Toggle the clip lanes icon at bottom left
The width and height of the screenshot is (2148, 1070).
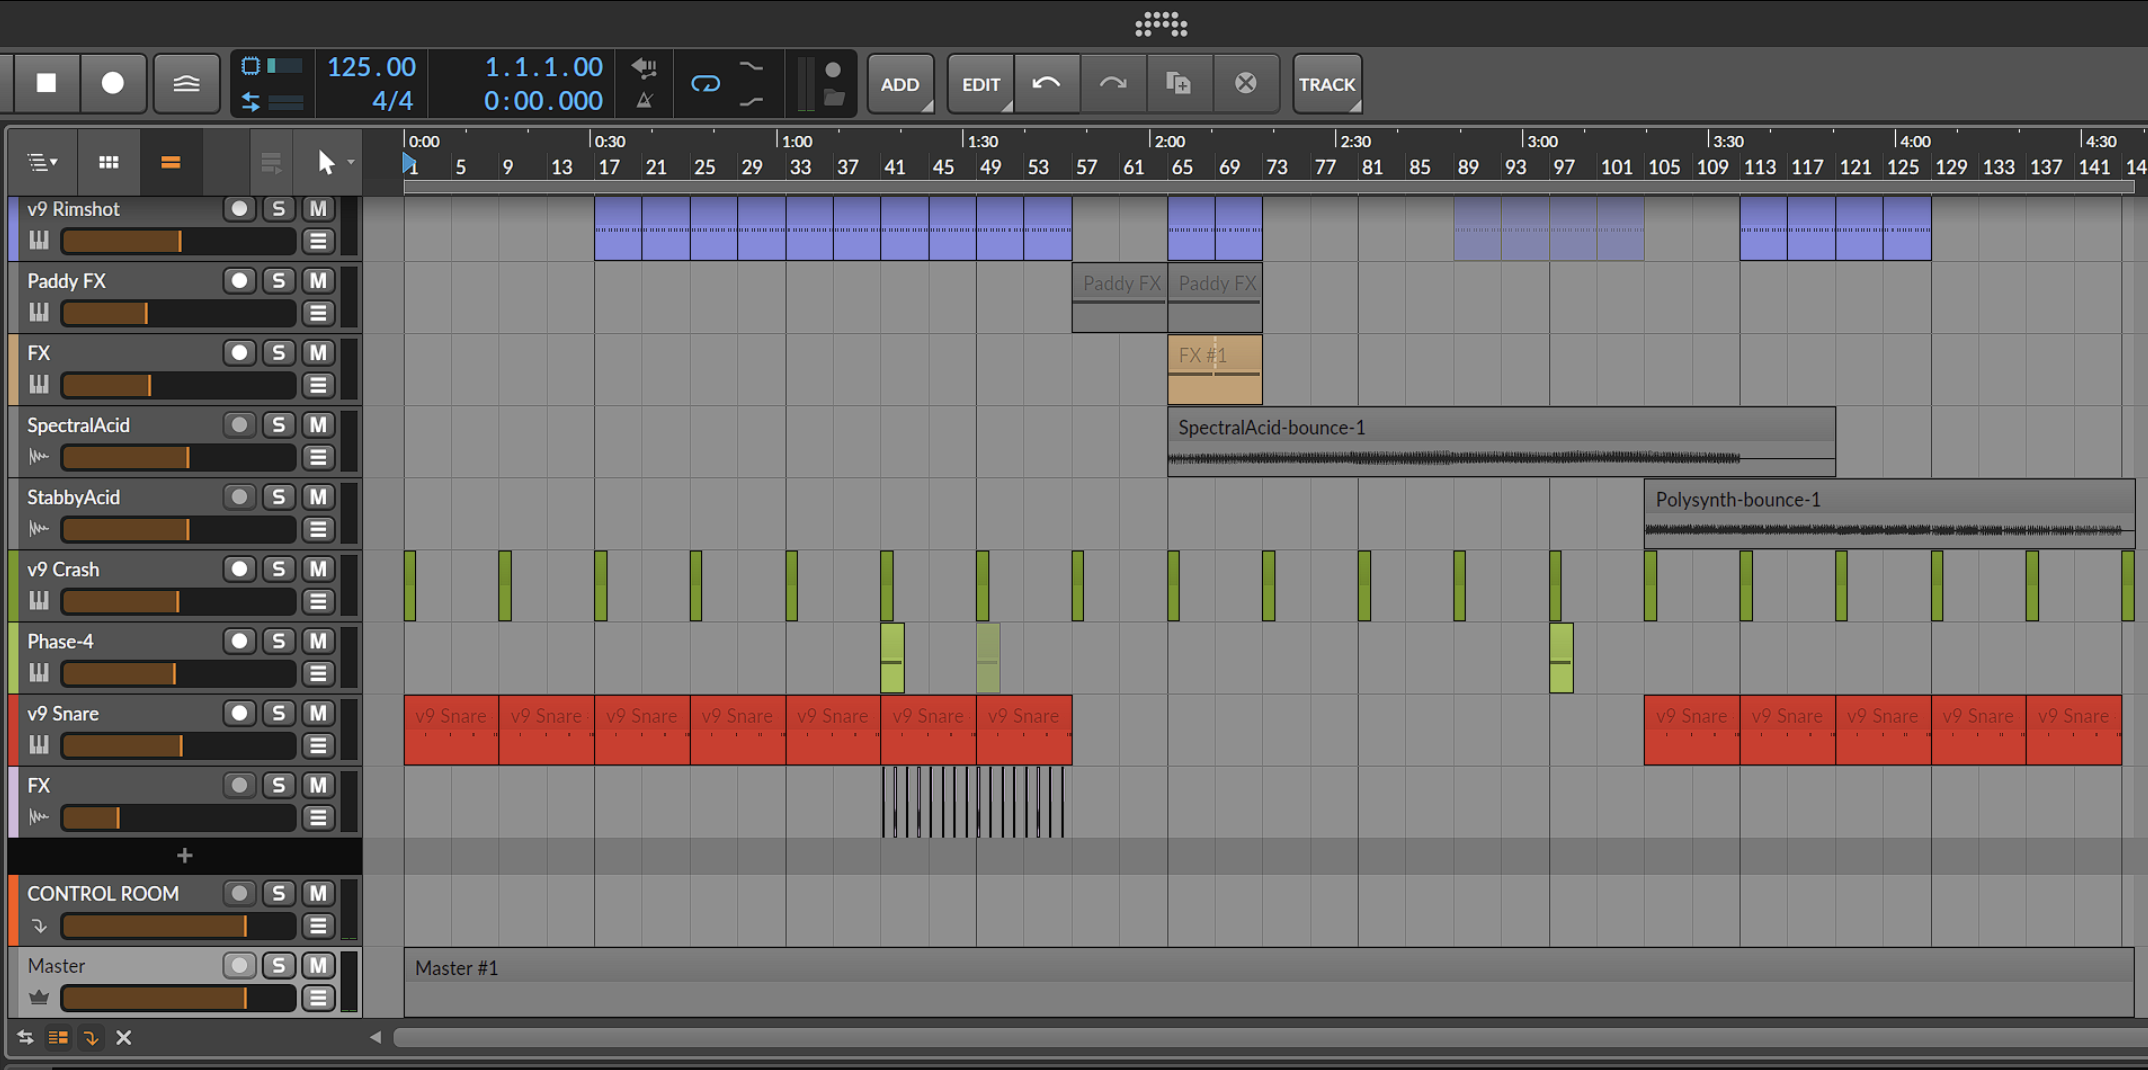(x=58, y=1037)
